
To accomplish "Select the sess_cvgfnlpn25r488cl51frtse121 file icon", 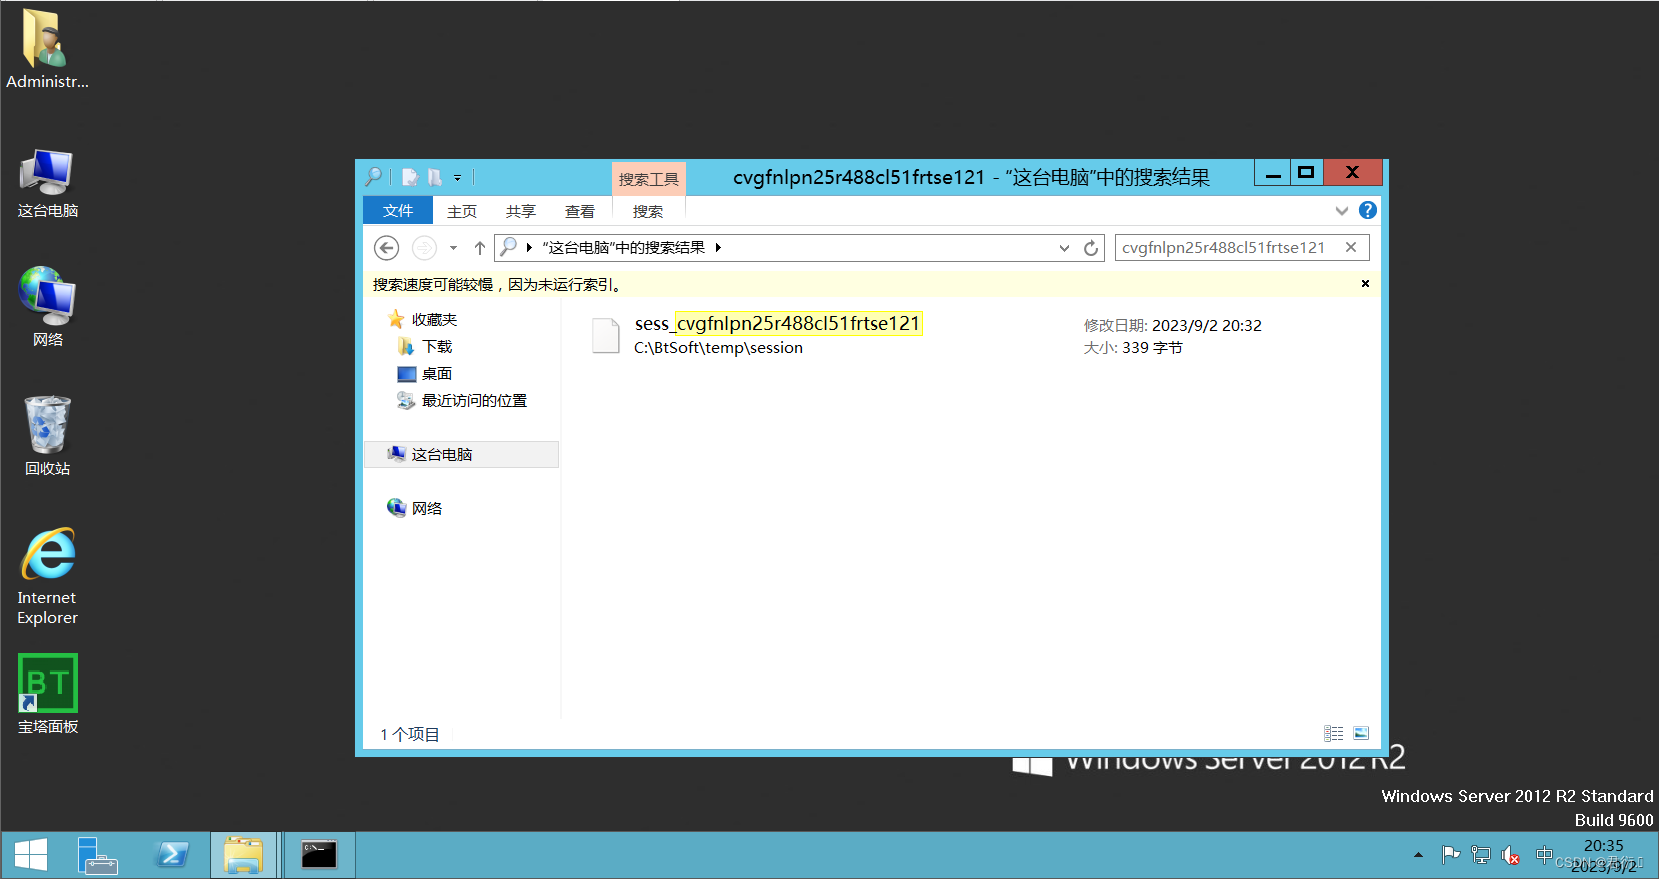I will point(606,335).
